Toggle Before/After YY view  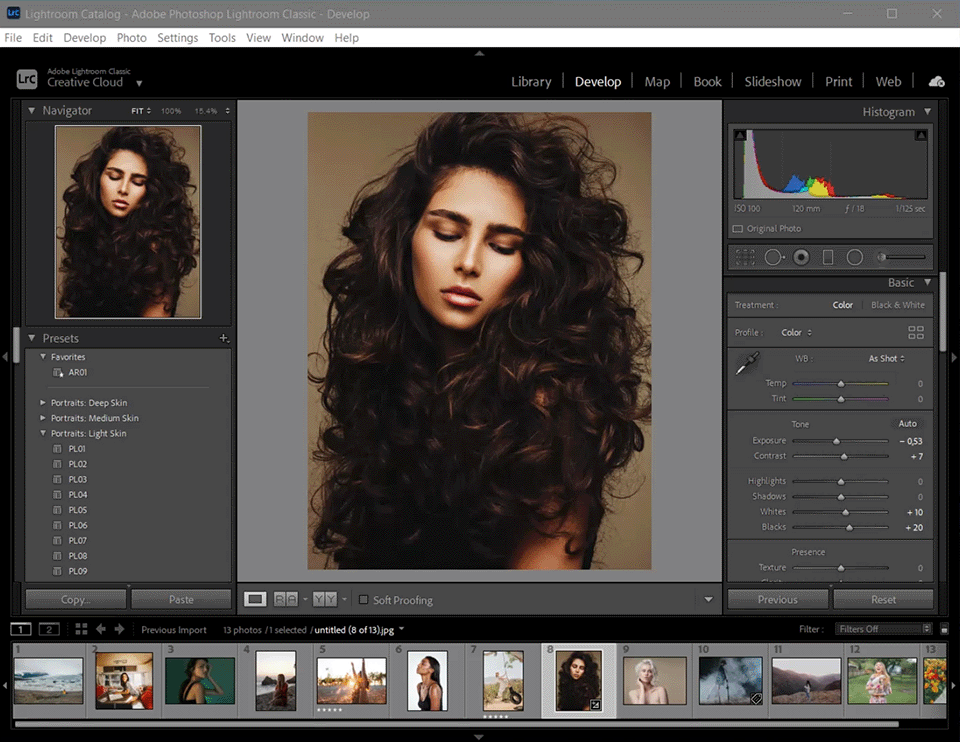tap(325, 599)
